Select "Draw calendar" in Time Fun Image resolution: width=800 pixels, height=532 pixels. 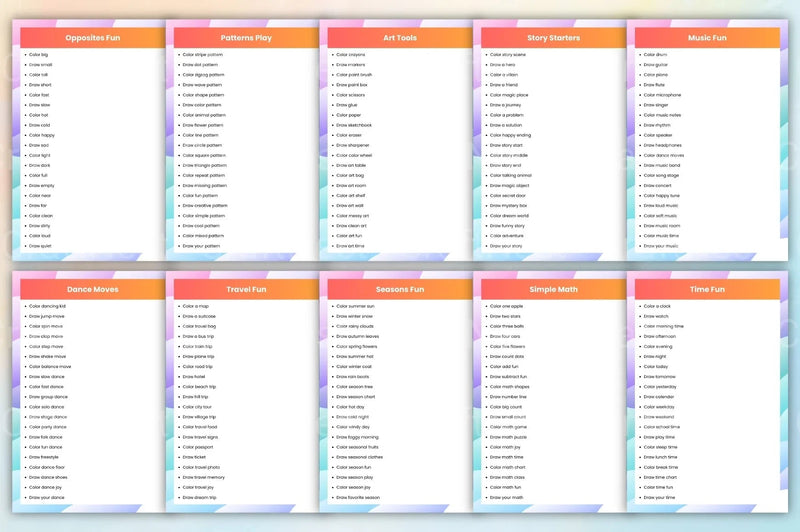659,397
